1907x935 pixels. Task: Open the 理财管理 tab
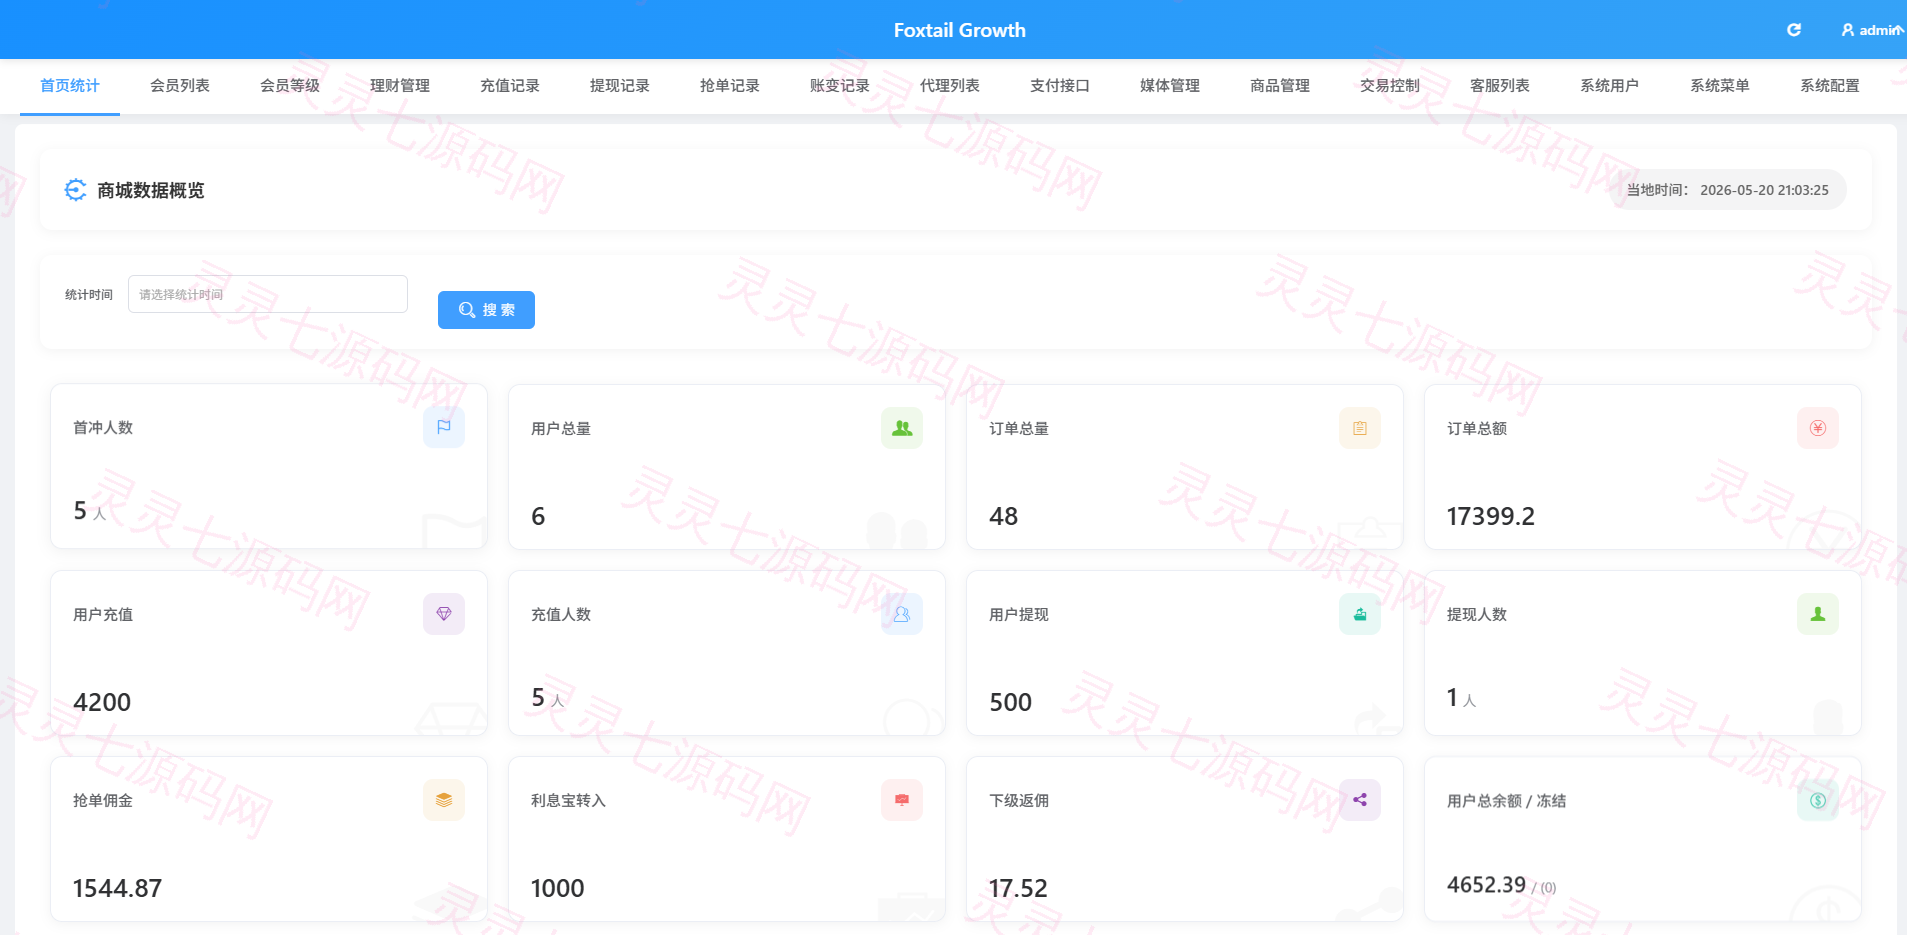[x=400, y=86]
